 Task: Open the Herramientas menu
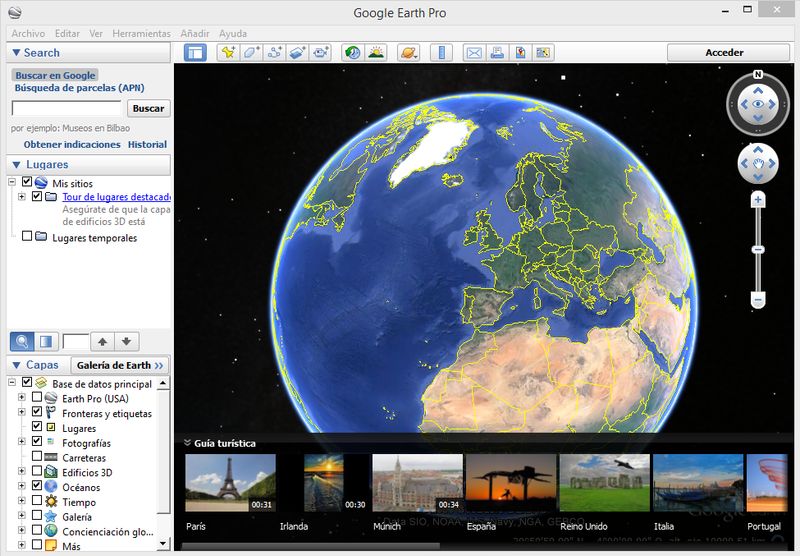point(141,33)
